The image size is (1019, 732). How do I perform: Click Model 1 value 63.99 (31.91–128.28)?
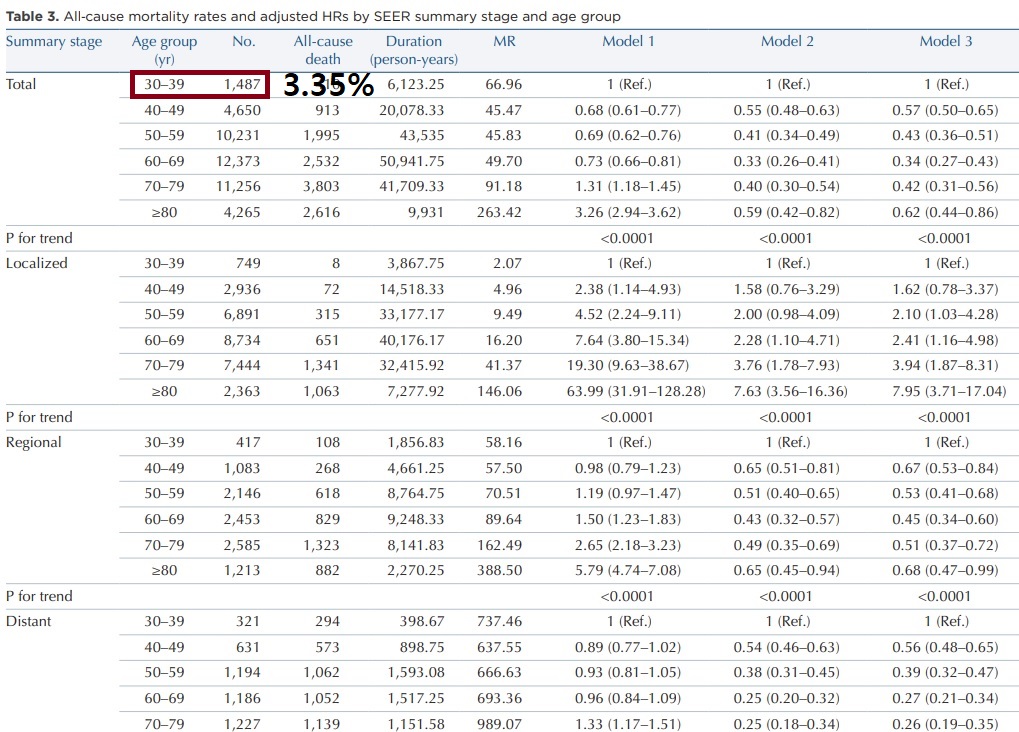point(636,391)
